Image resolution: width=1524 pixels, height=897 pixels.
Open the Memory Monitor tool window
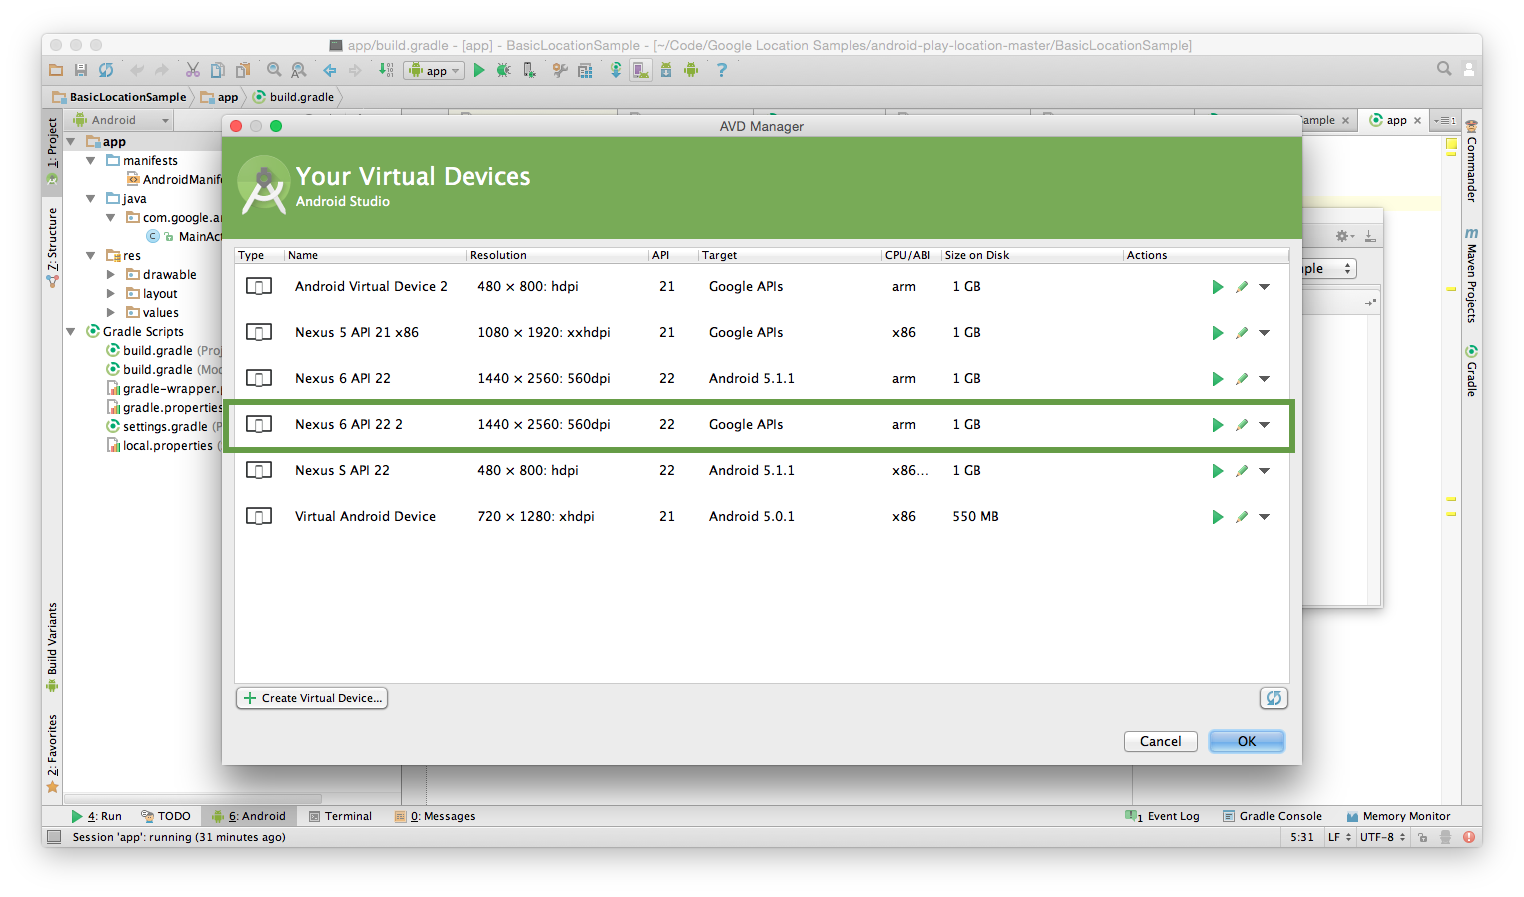click(1398, 816)
